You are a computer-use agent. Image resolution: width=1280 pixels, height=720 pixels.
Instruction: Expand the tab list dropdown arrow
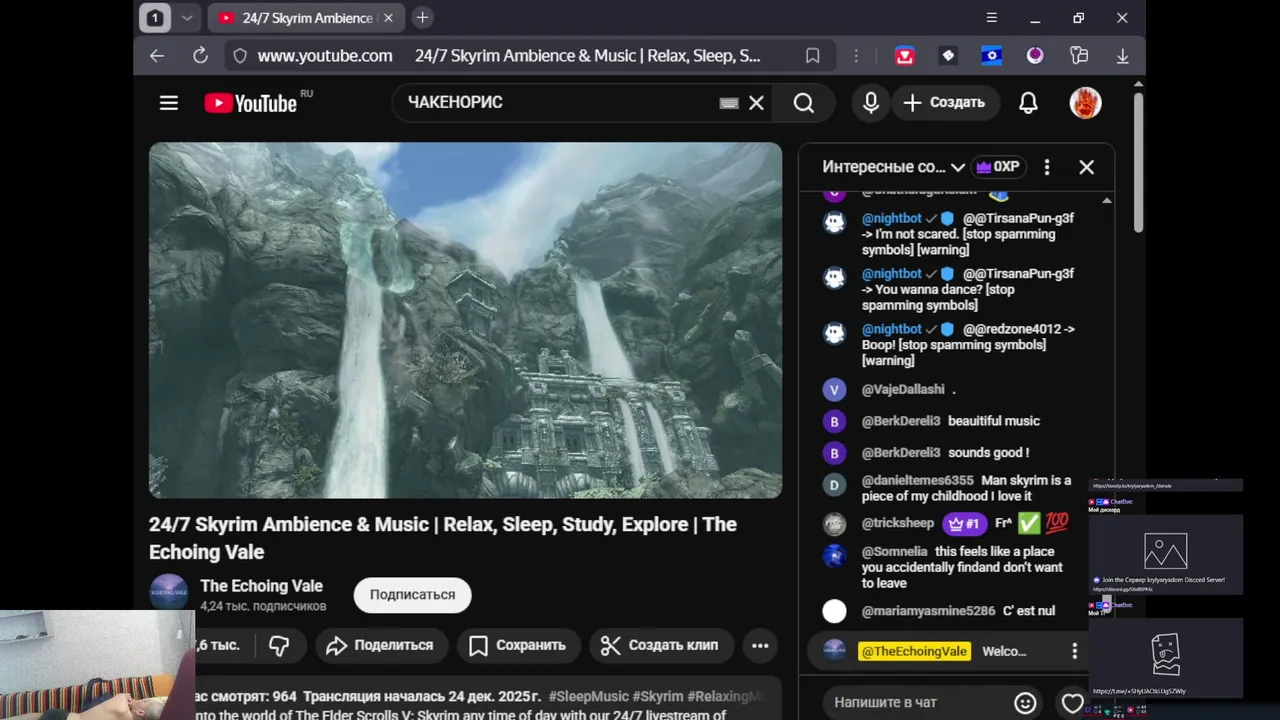click(x=186, y=18)
